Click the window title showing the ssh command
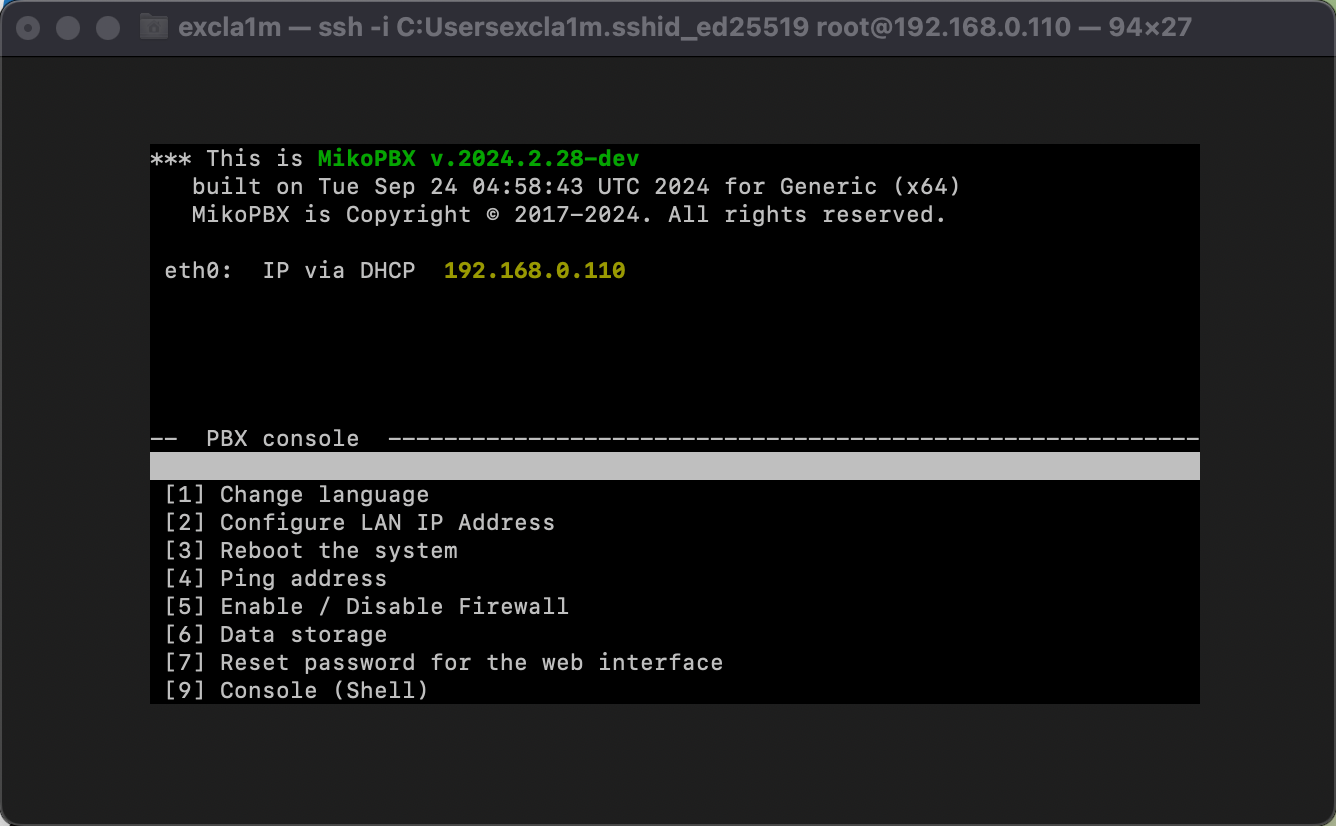Screen dimensions: 1336x826 coord(684,27)
